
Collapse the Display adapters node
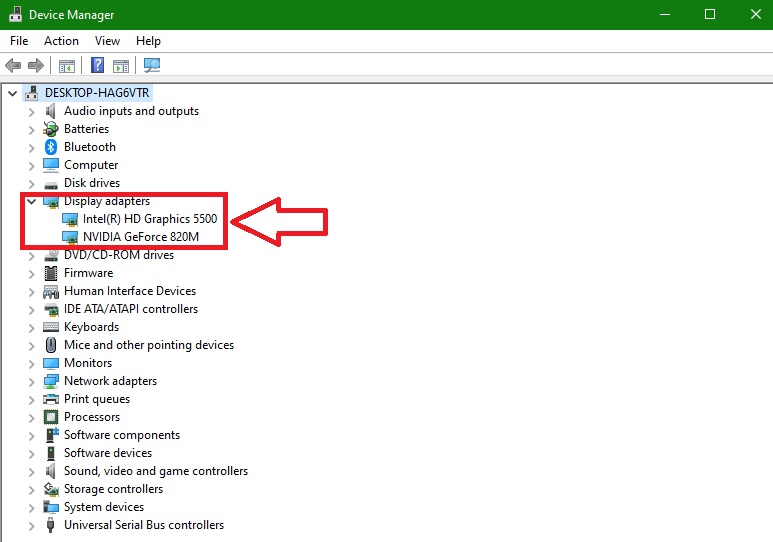point(32,201)
